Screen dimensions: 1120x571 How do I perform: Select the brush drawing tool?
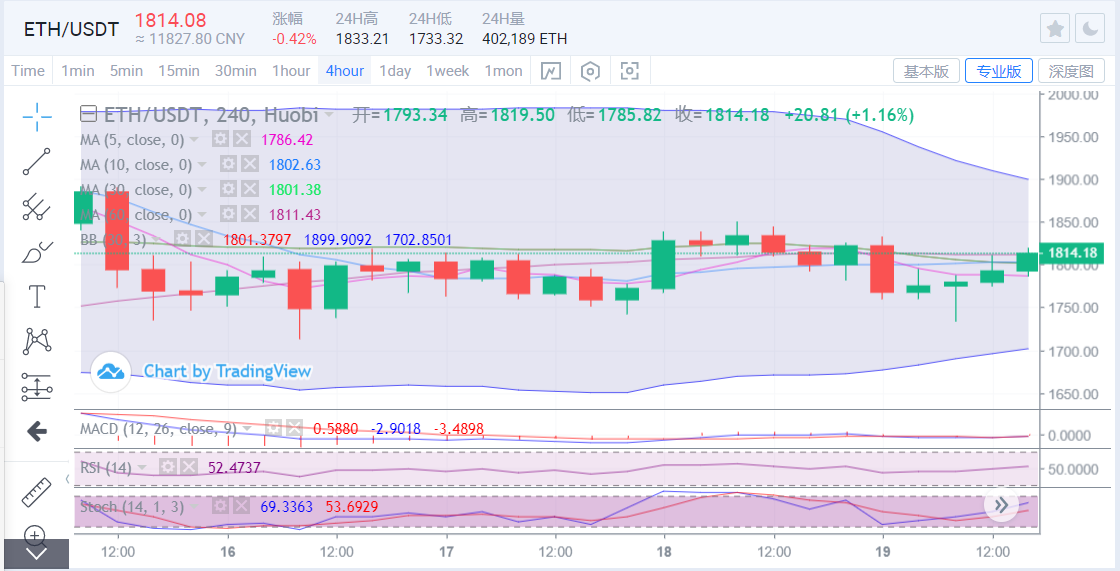pos(36,252)
